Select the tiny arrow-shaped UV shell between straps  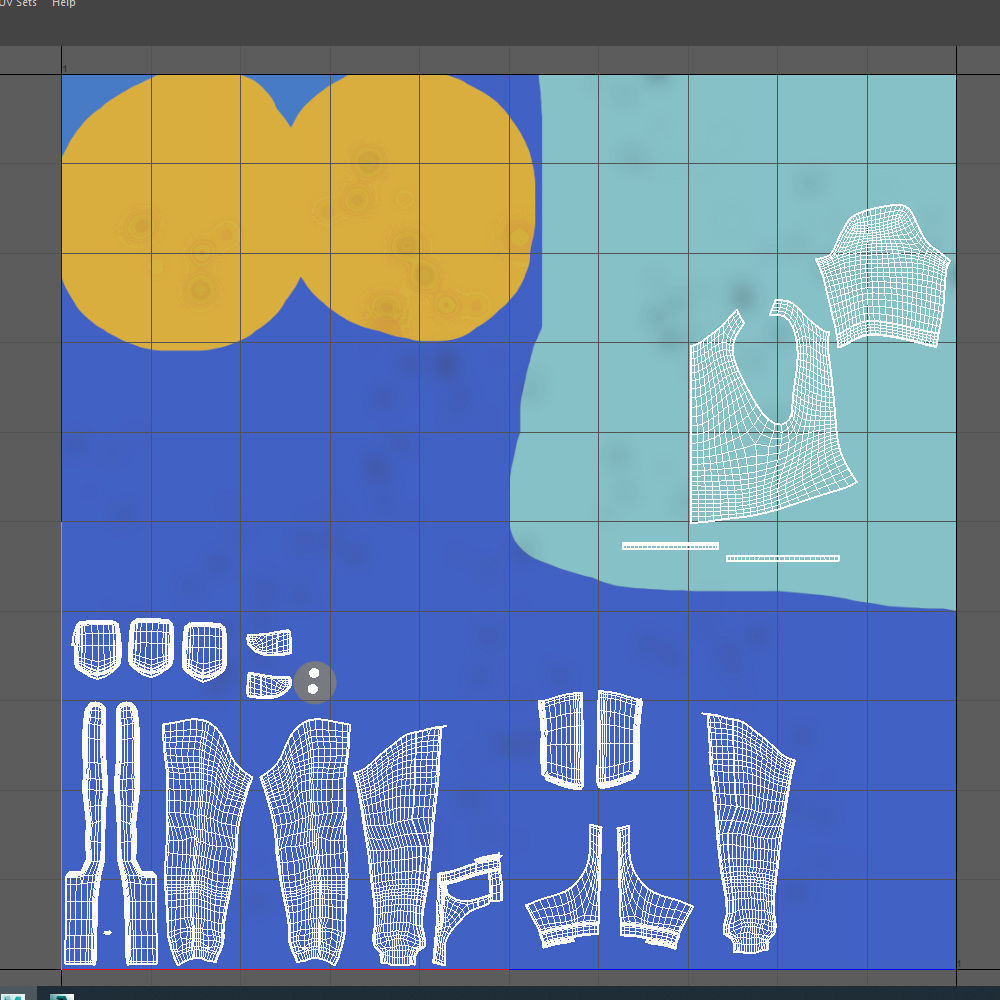click(x=107, y=932)
